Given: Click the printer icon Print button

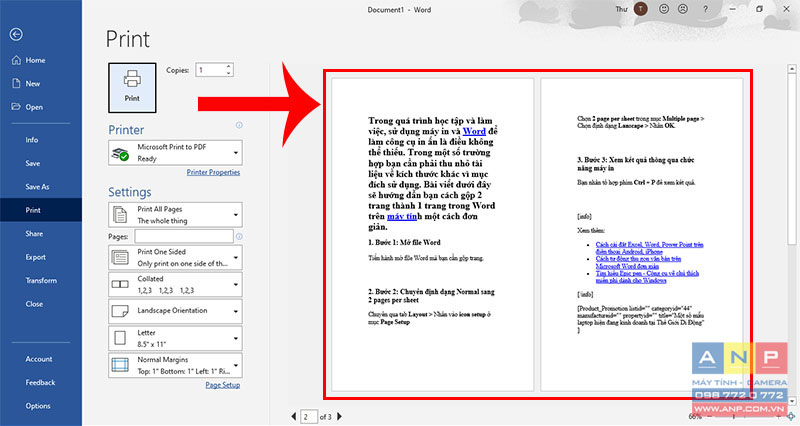Looking at the screenshot, I should click(x=132, y=88).
